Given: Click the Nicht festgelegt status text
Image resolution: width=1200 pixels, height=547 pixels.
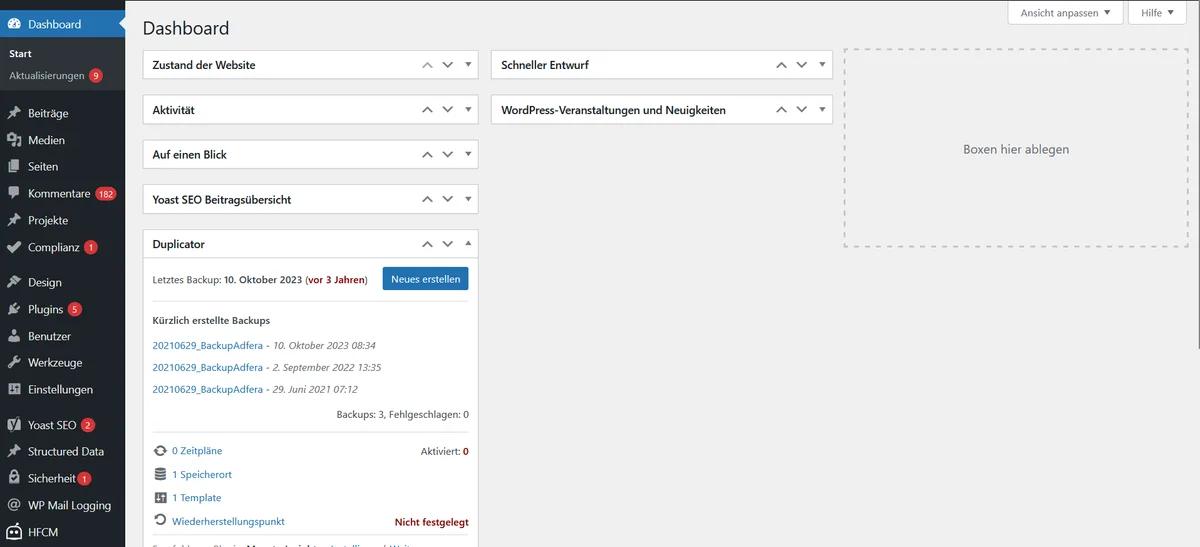Looking at the screenshot, I should coord(432,522).
